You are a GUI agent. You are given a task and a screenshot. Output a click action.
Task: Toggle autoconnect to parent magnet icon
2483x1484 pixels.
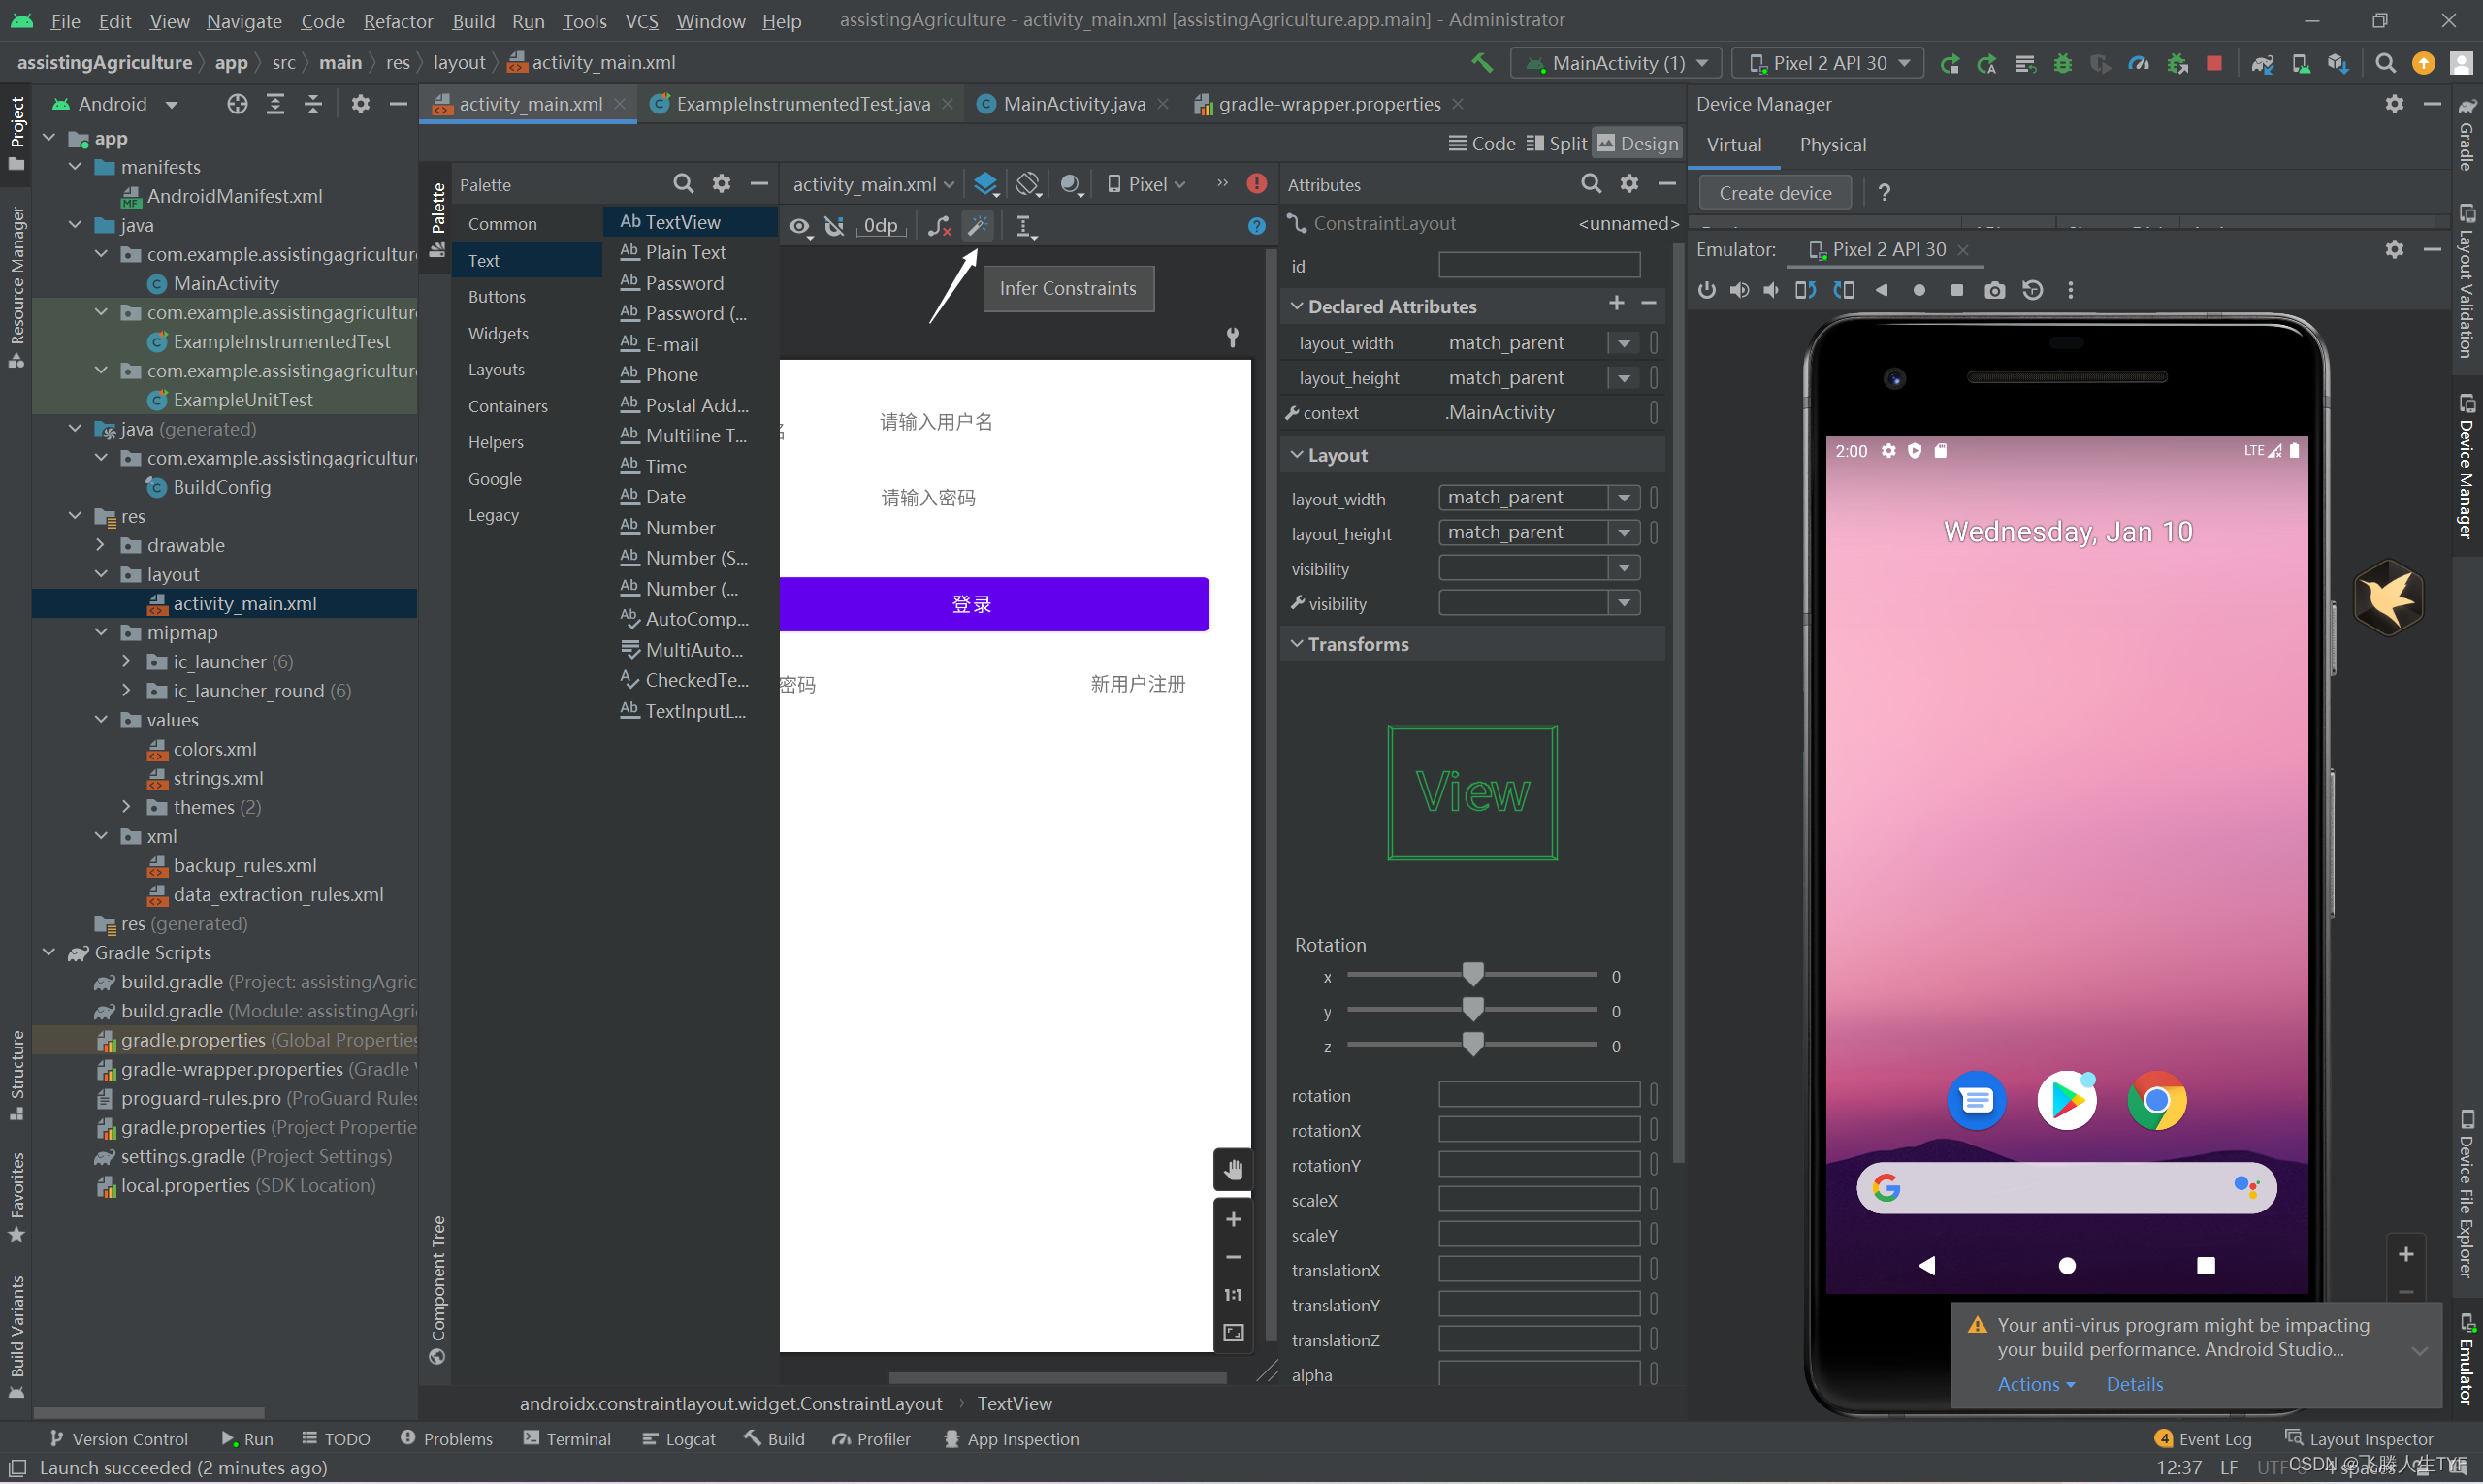(835, 226)
